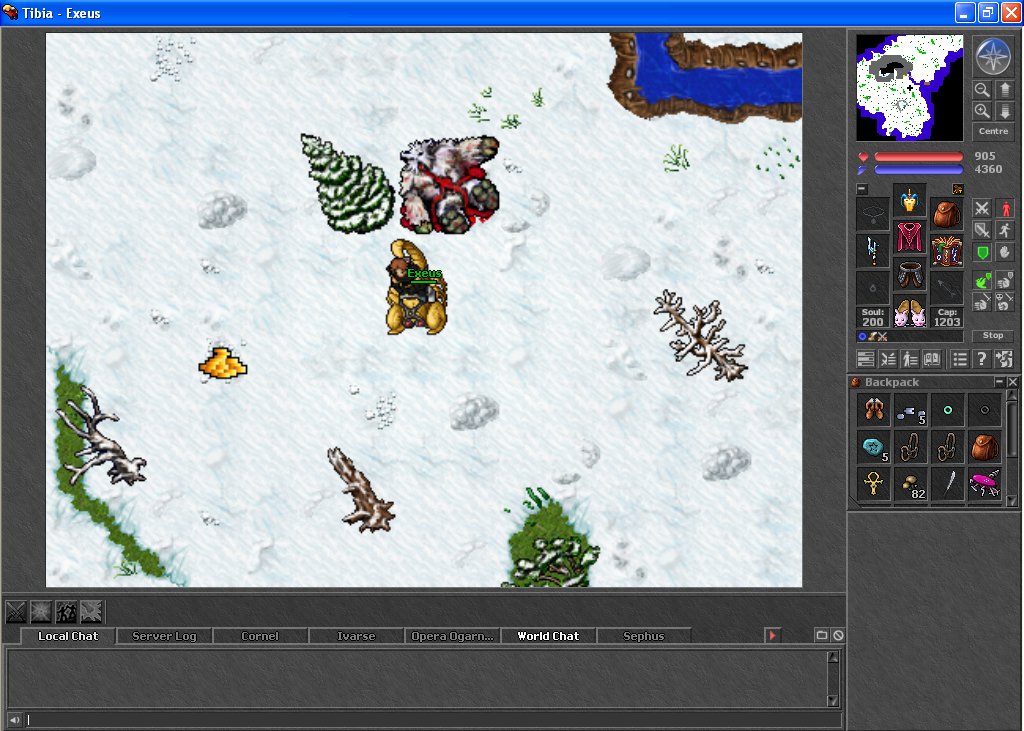Minimize the Backpack container

pyautogui.click(x=999, y=382)
